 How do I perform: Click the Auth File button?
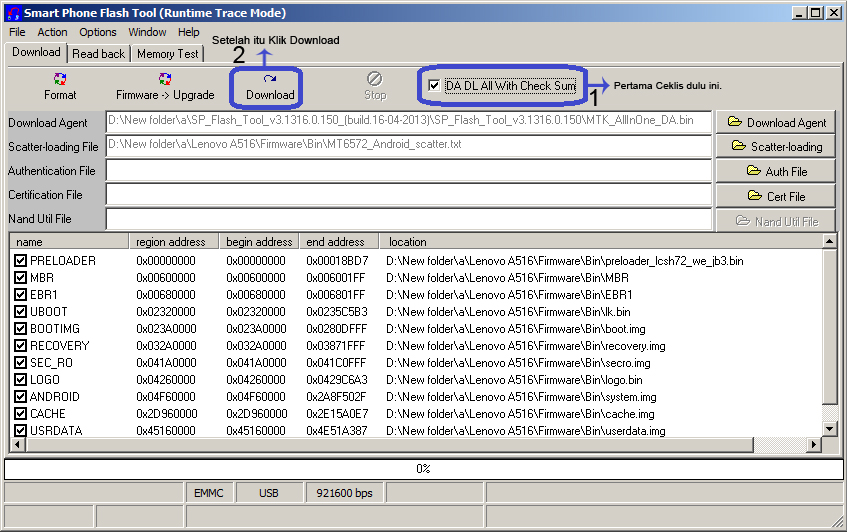776,171
